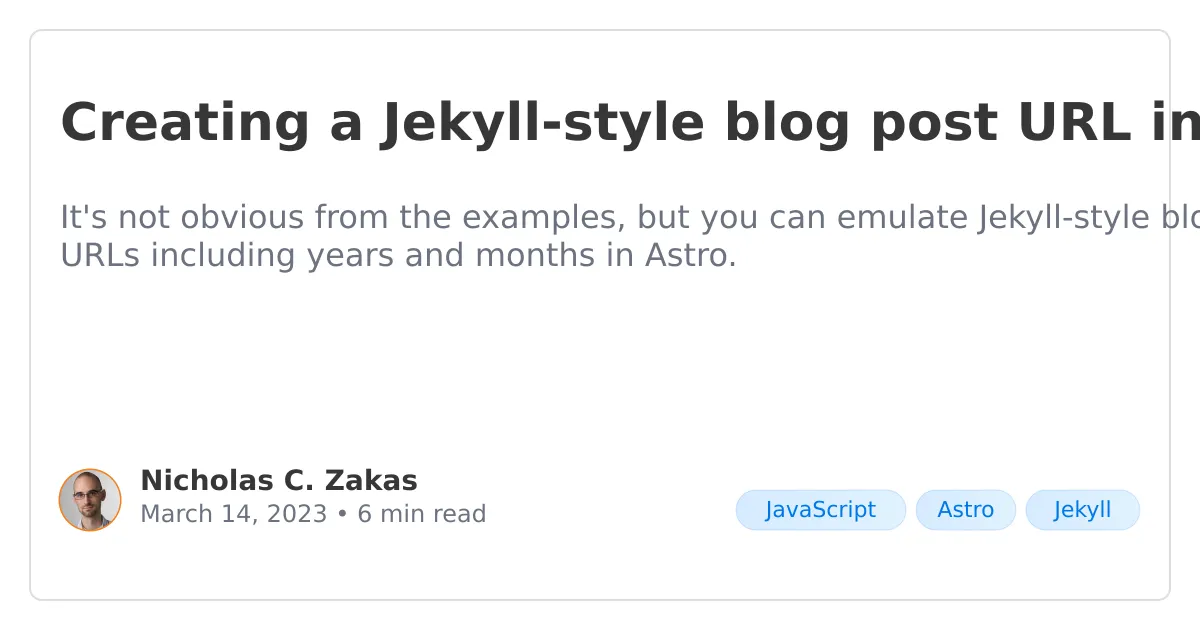Click the bullet separator after the date
Image resolution: width=1200 pixels, height=630 pixels.
pyautogui.click(x=342, y=514)
